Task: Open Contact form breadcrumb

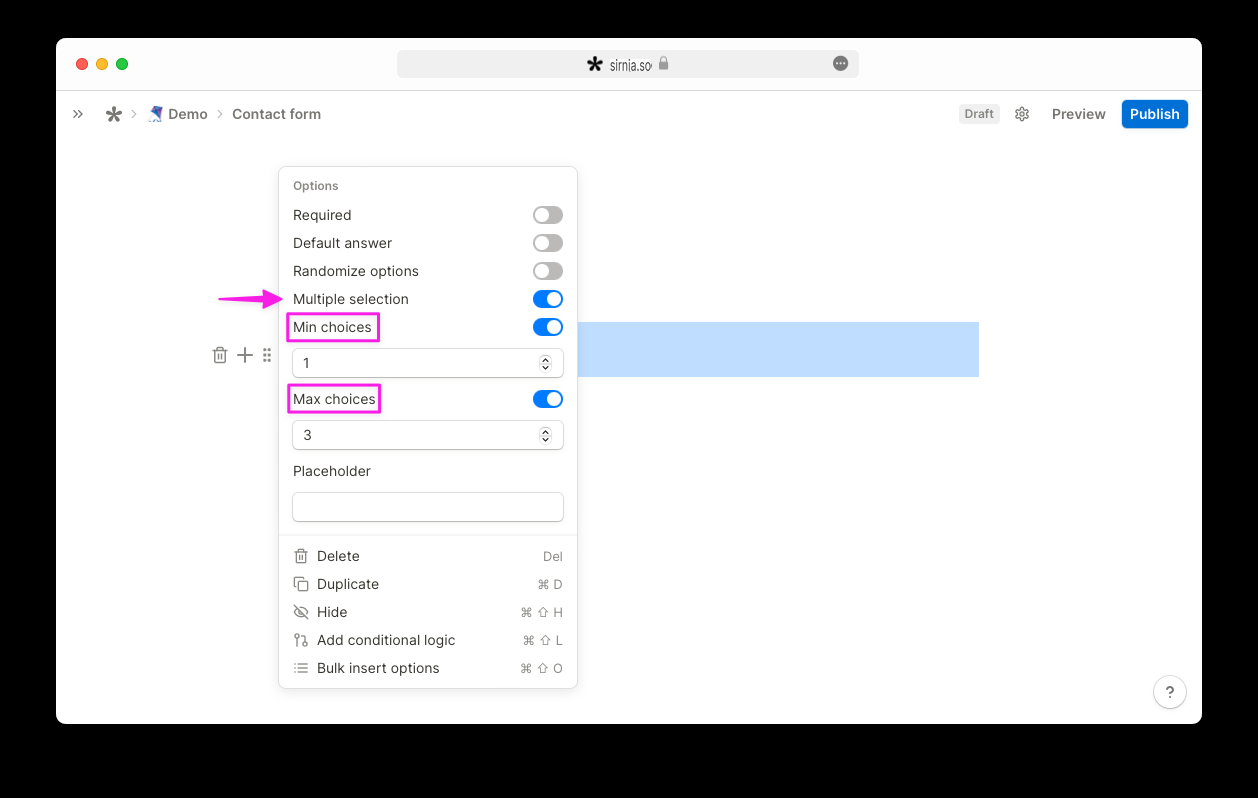Action: tap(277, 114)
